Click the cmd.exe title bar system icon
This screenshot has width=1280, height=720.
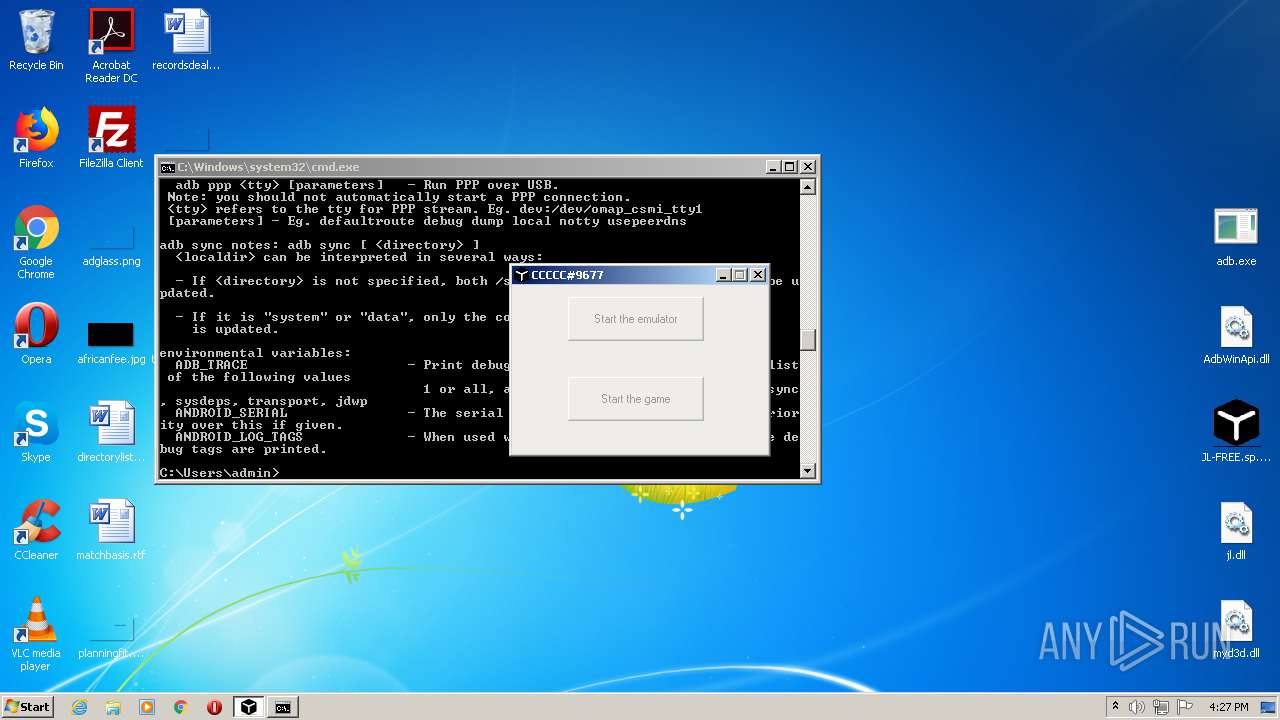(167, 167)
